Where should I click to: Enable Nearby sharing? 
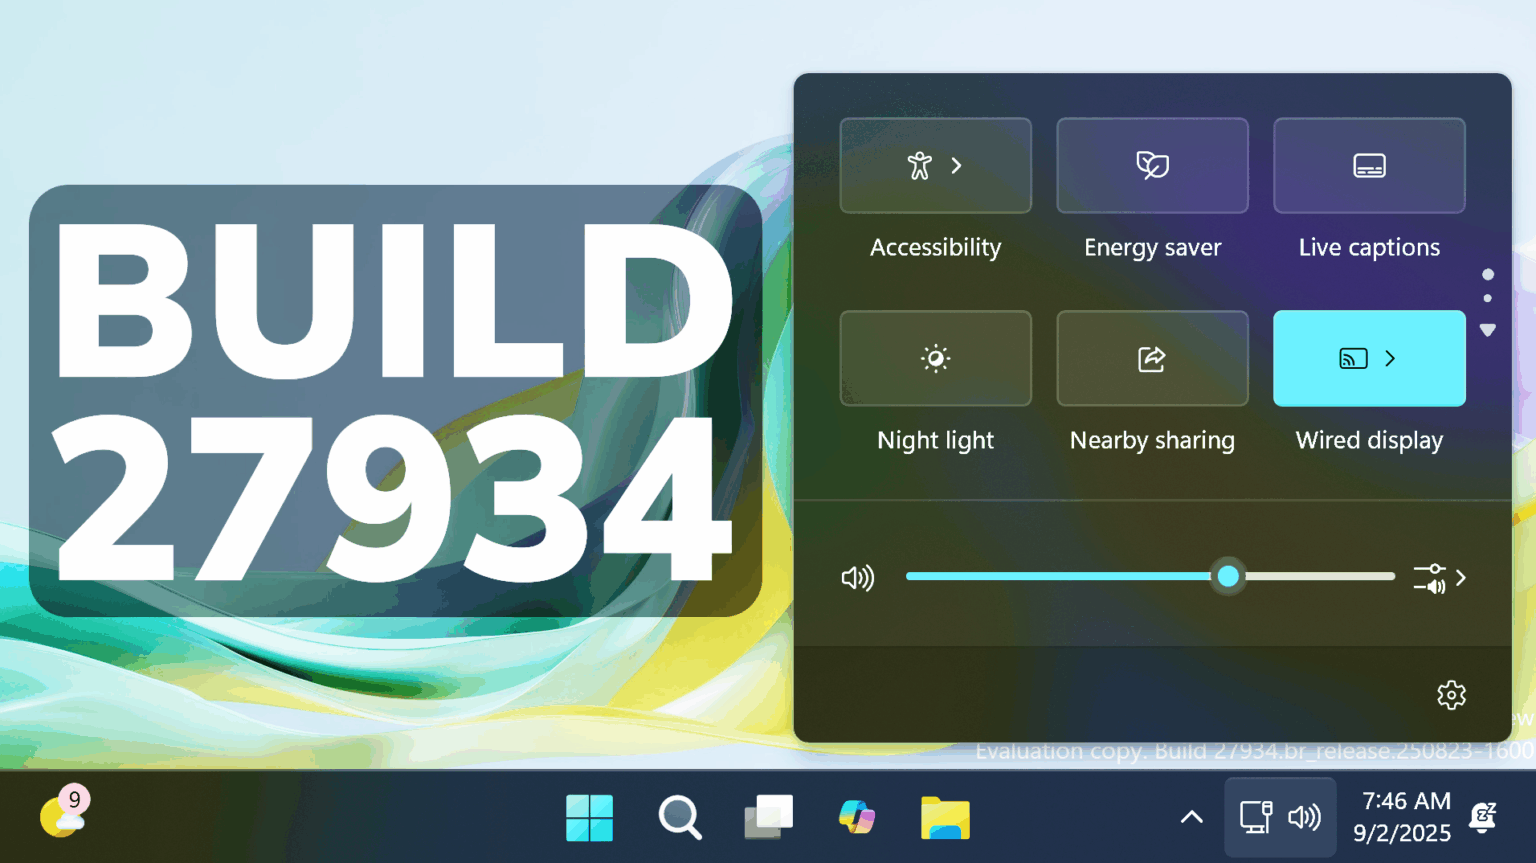pos(1152,358)
